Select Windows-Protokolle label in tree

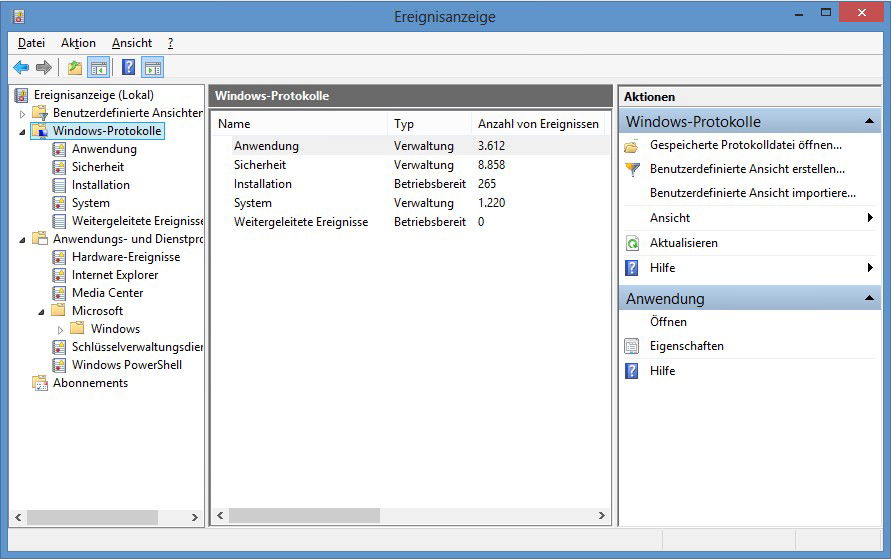pos(107,131)
